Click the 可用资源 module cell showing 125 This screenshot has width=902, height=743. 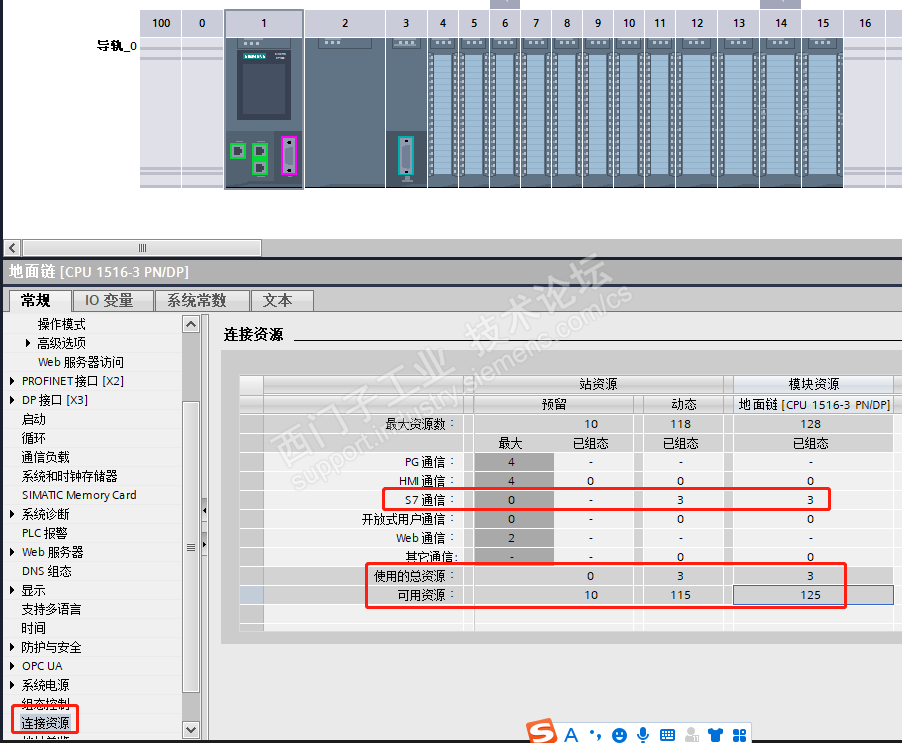tap(813, 595)
